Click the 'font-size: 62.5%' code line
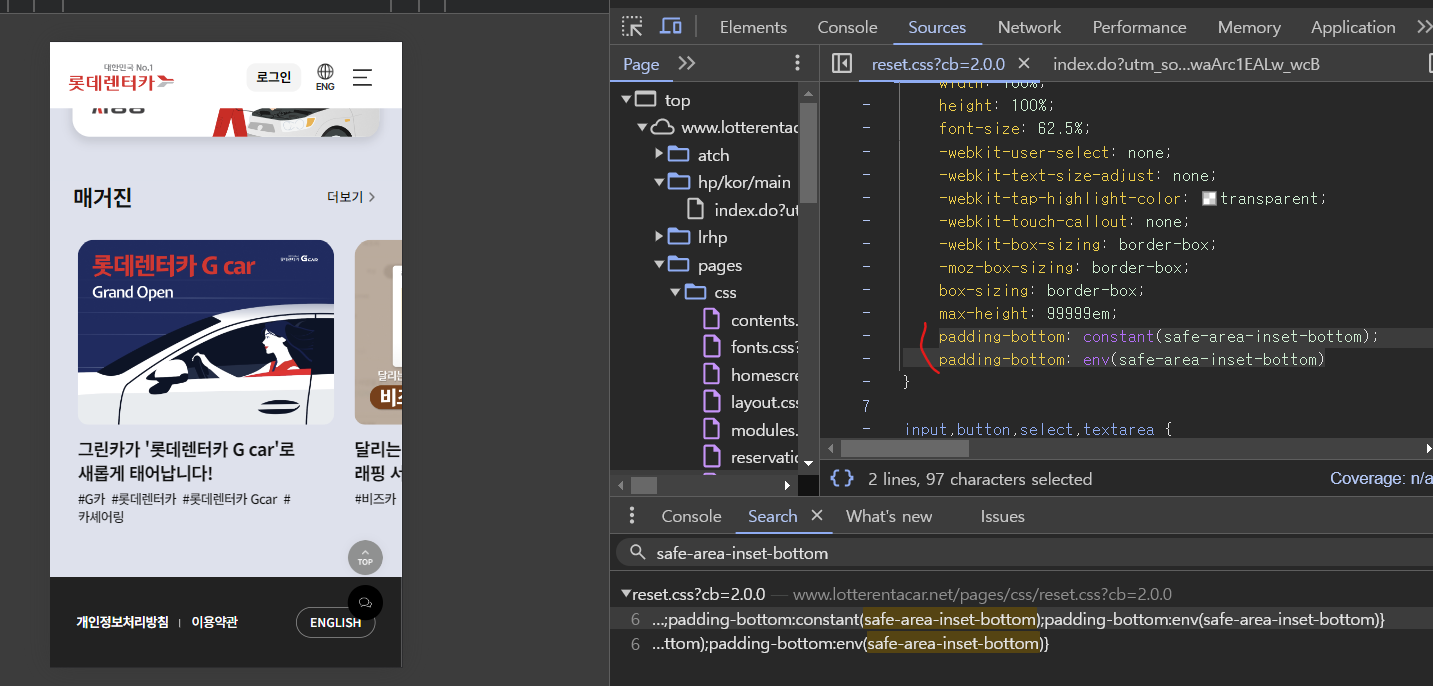This screenshot has height=686, width=1433. [1014, 129]
